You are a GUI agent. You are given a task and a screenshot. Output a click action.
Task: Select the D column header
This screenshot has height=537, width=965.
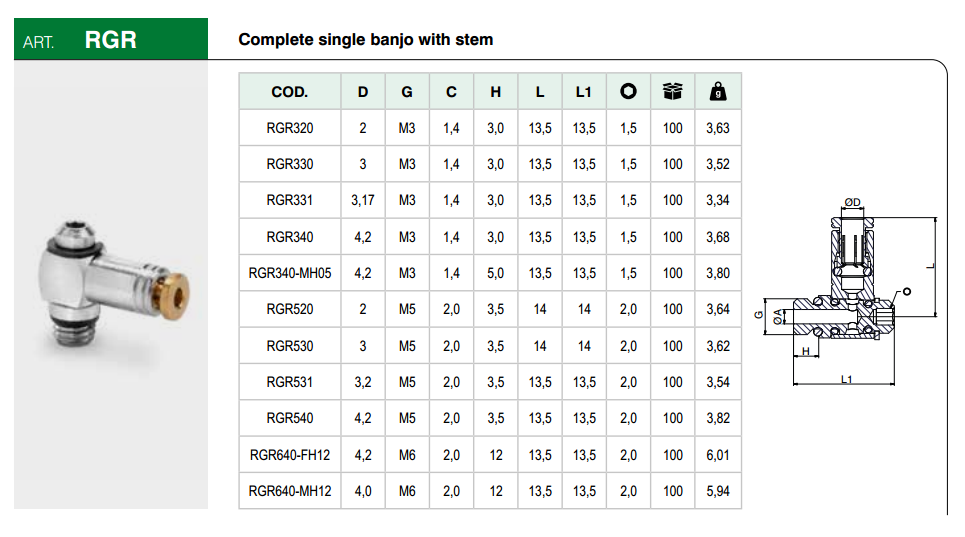(x=363, y=92)
